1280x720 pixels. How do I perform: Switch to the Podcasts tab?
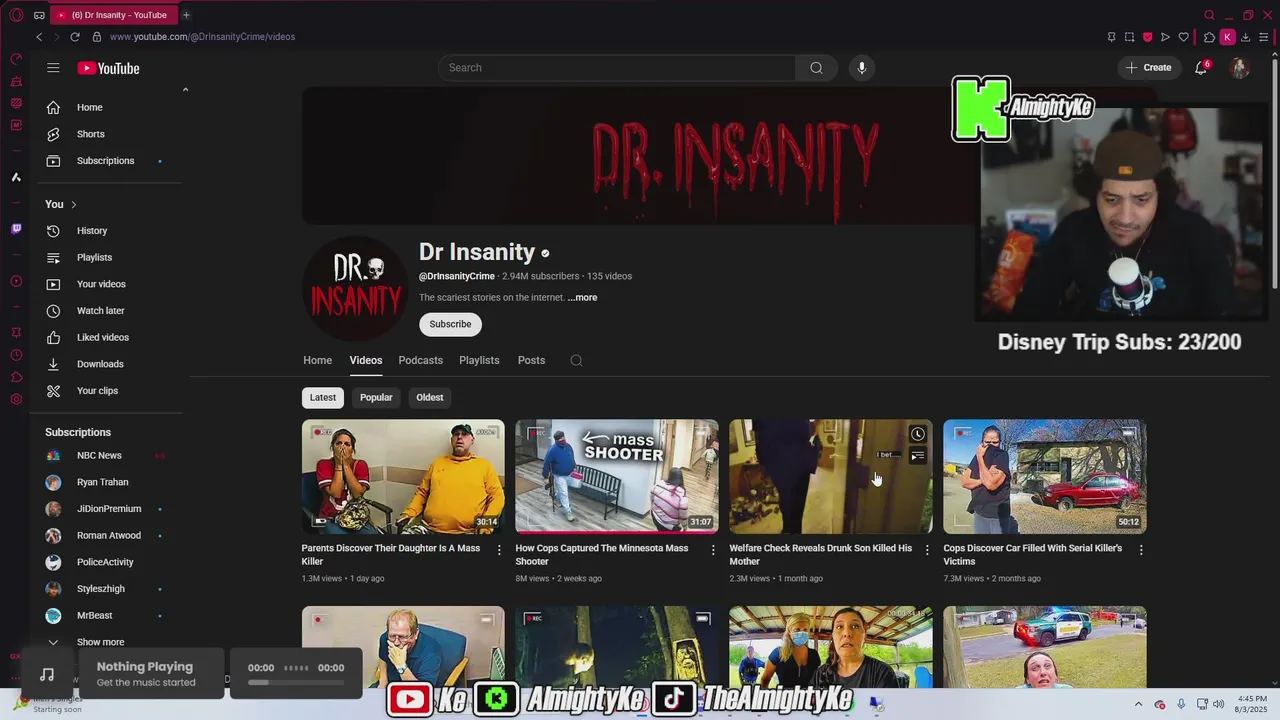pos(420,360)
